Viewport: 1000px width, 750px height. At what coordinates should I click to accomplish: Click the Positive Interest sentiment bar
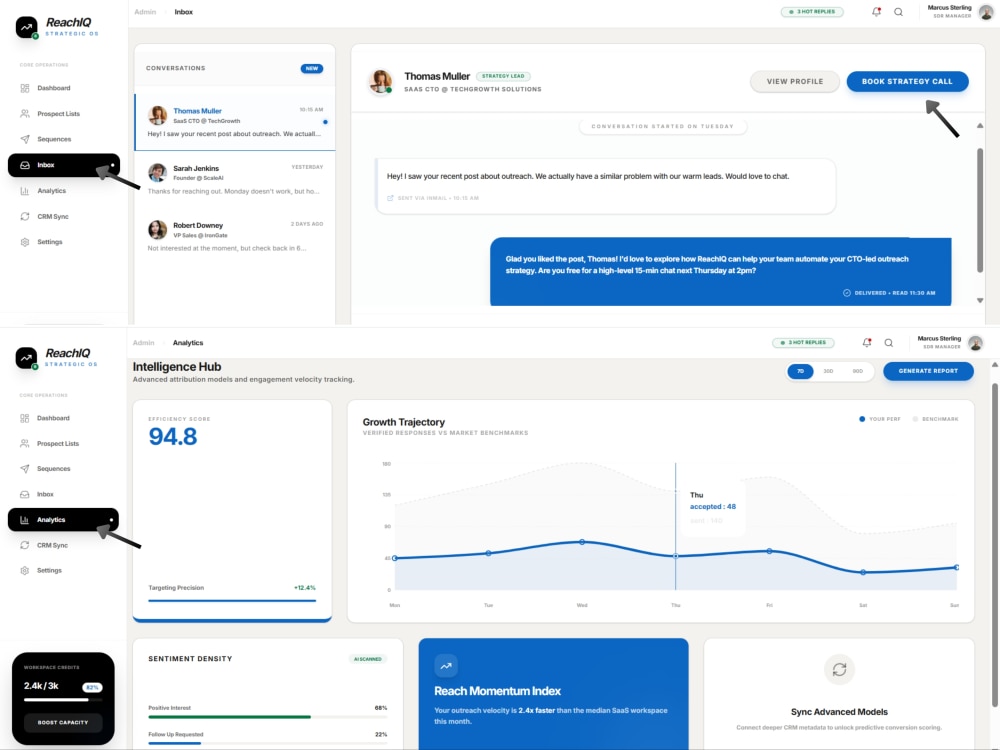click(267, 717)
